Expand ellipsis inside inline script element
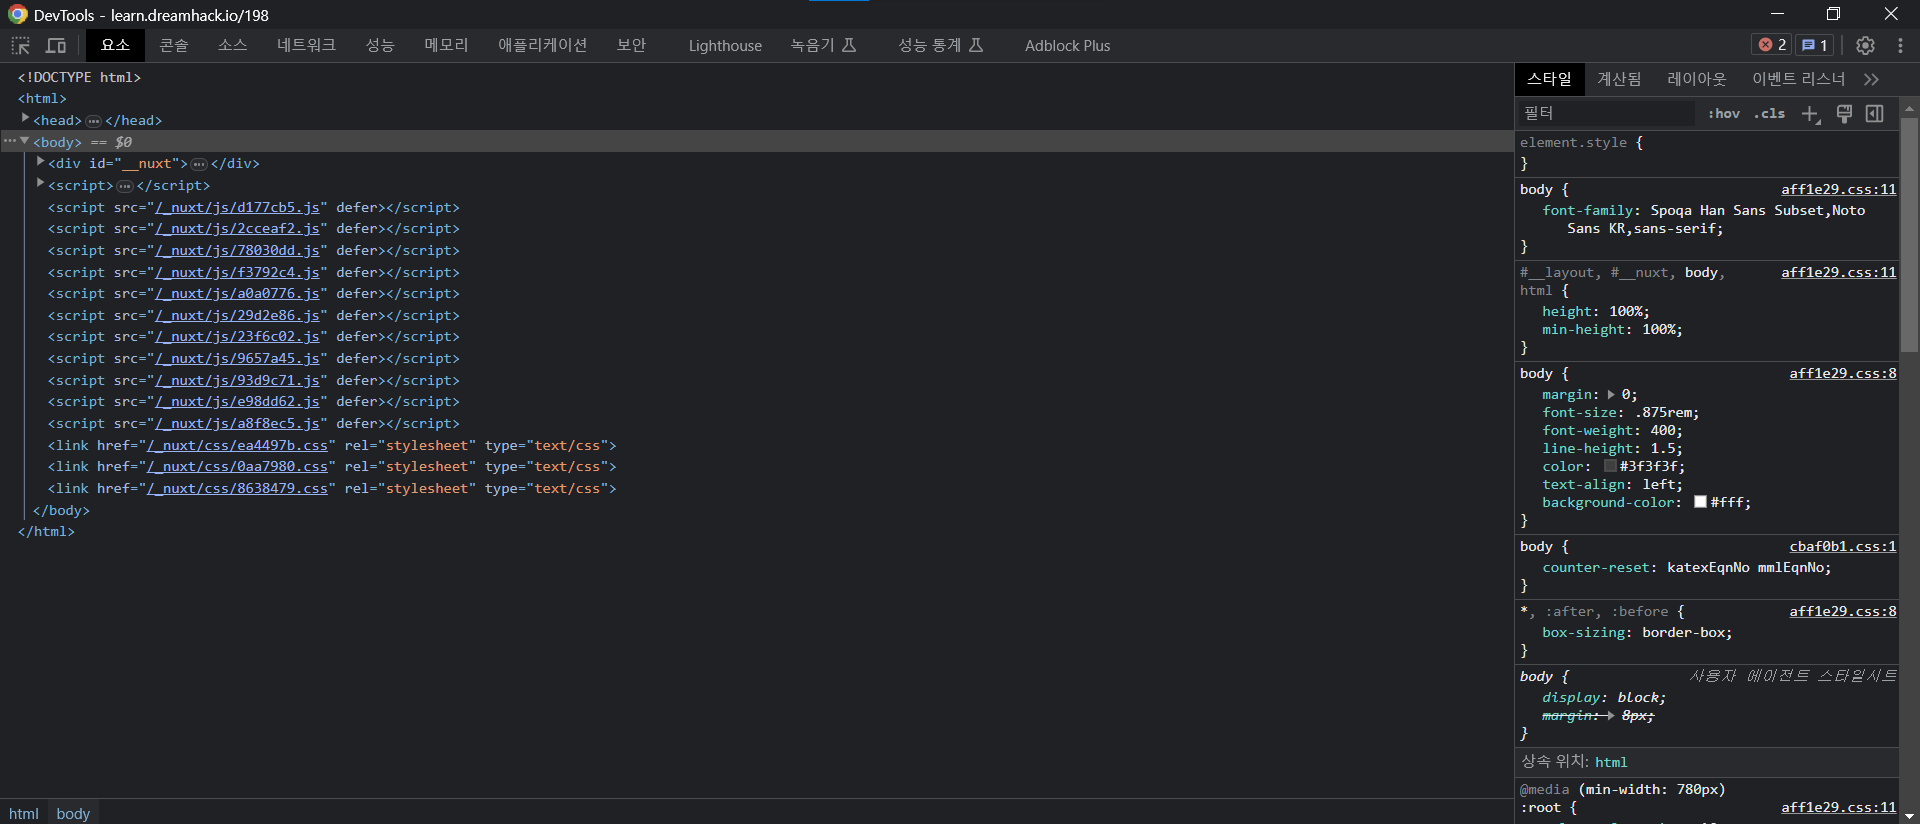Image resolution: width=1920 pixels, height=824 pixels. [x=125, y=186]
